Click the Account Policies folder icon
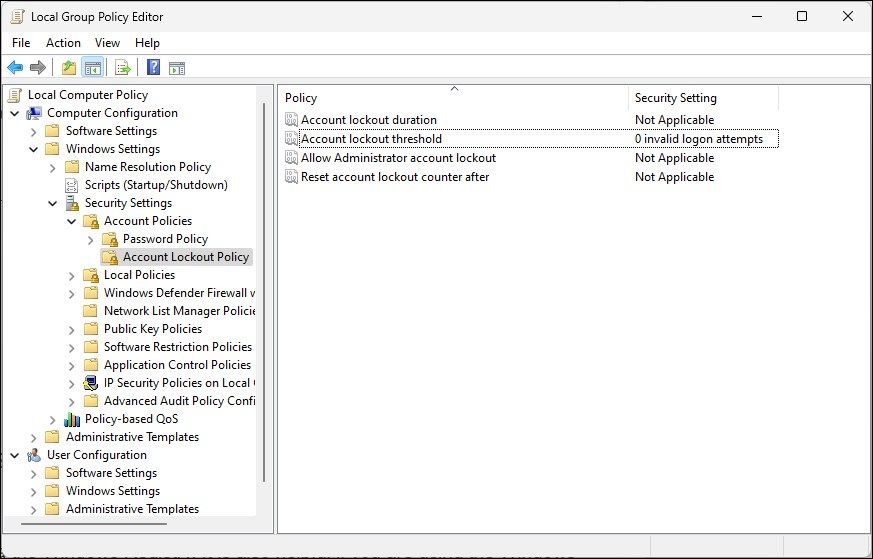This screenshot has height=559, width=873. tap(91, 221)
